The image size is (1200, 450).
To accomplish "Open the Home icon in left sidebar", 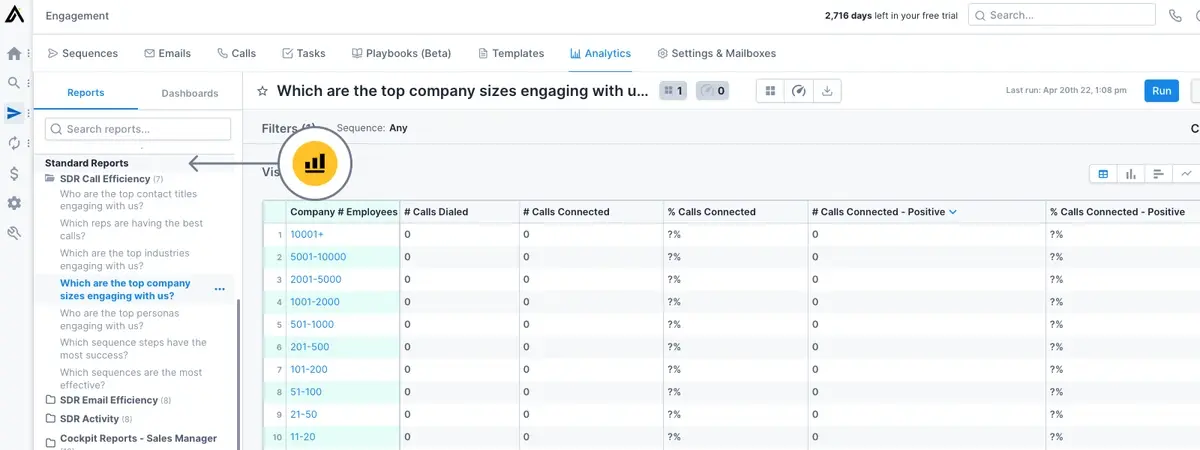I will (x=14, y=54).
